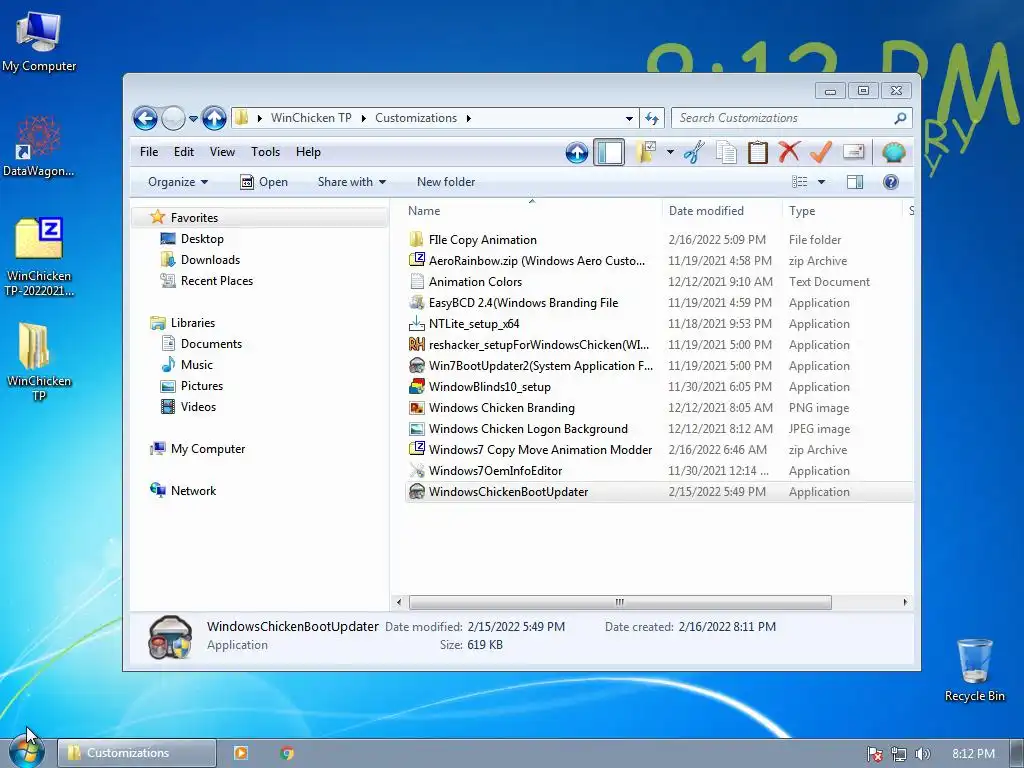Screen dimensions: 1024x768
Task: Click the horizontal scrollbar left arrow
Action: coord(399,602)
